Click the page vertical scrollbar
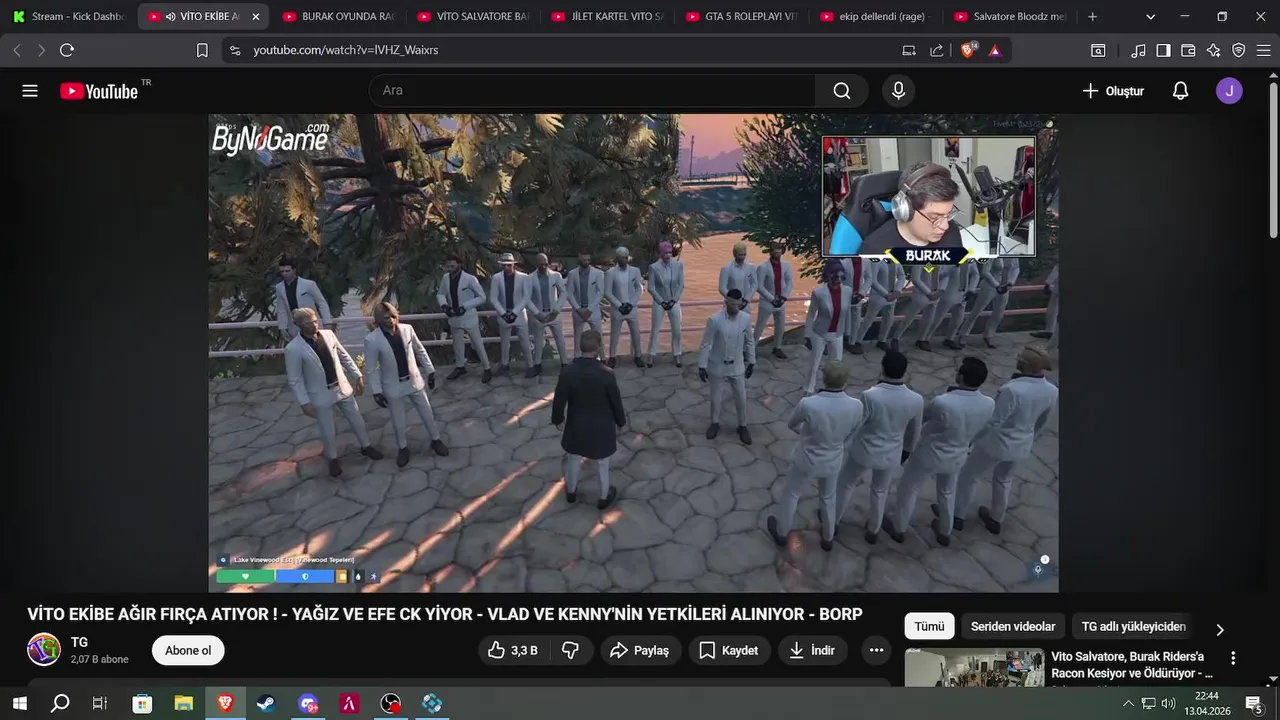The width and height of the screenshot is (1280, 720). coord(1273,160)
